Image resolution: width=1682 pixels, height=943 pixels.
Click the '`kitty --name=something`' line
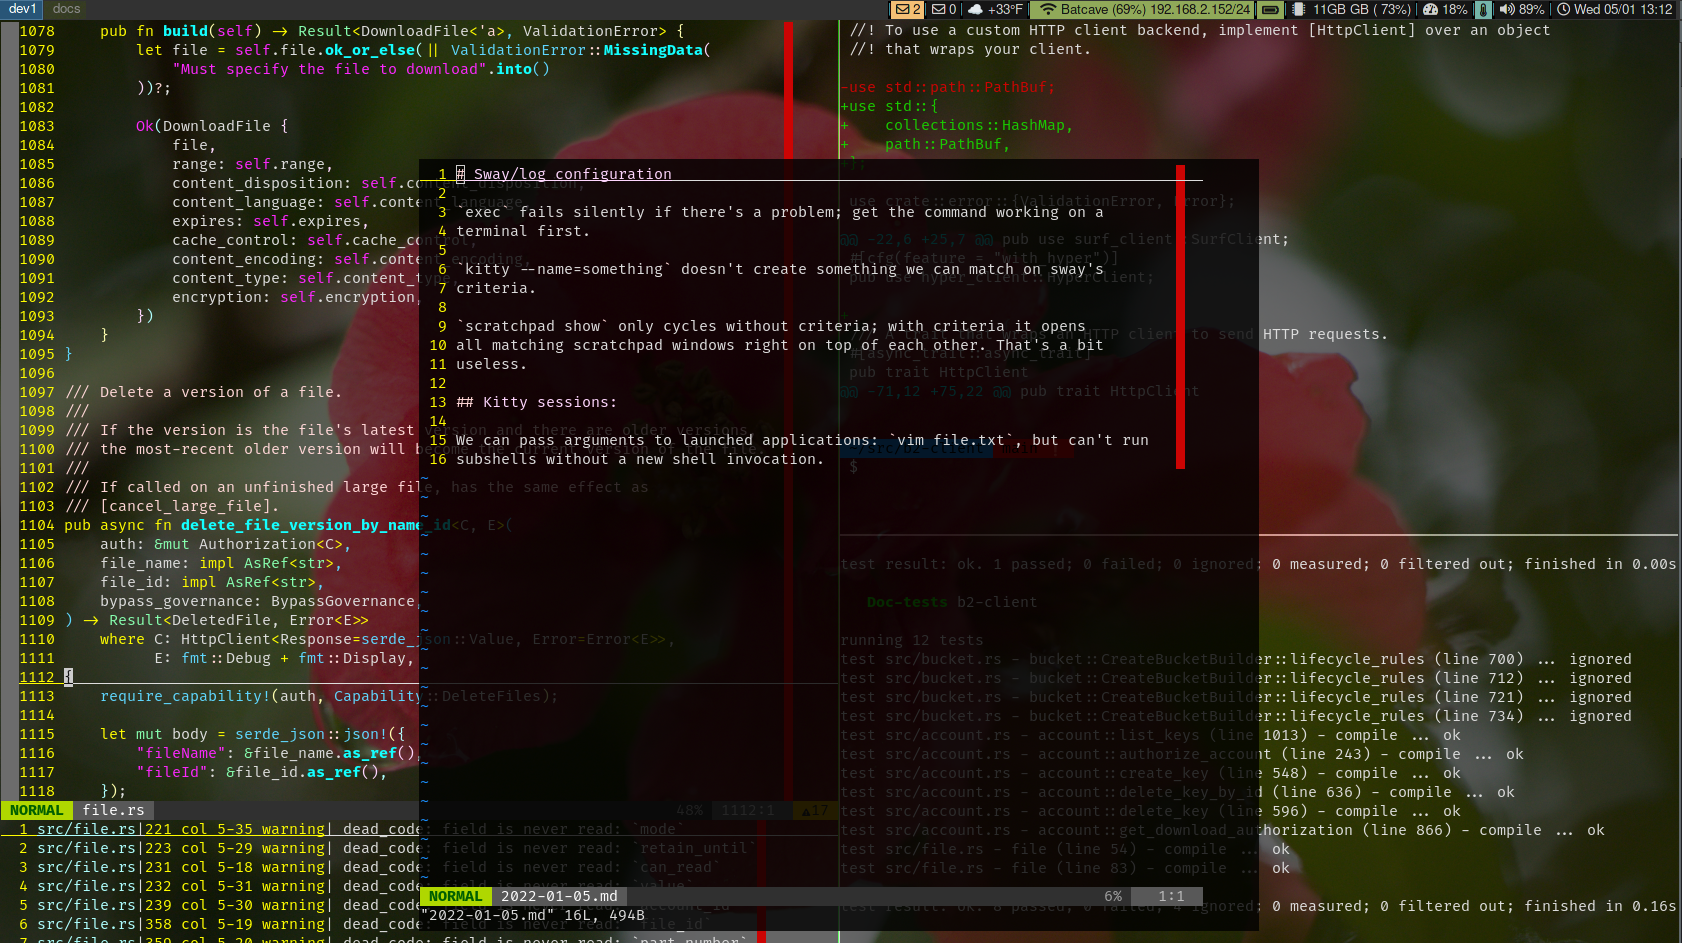point(780,269)
